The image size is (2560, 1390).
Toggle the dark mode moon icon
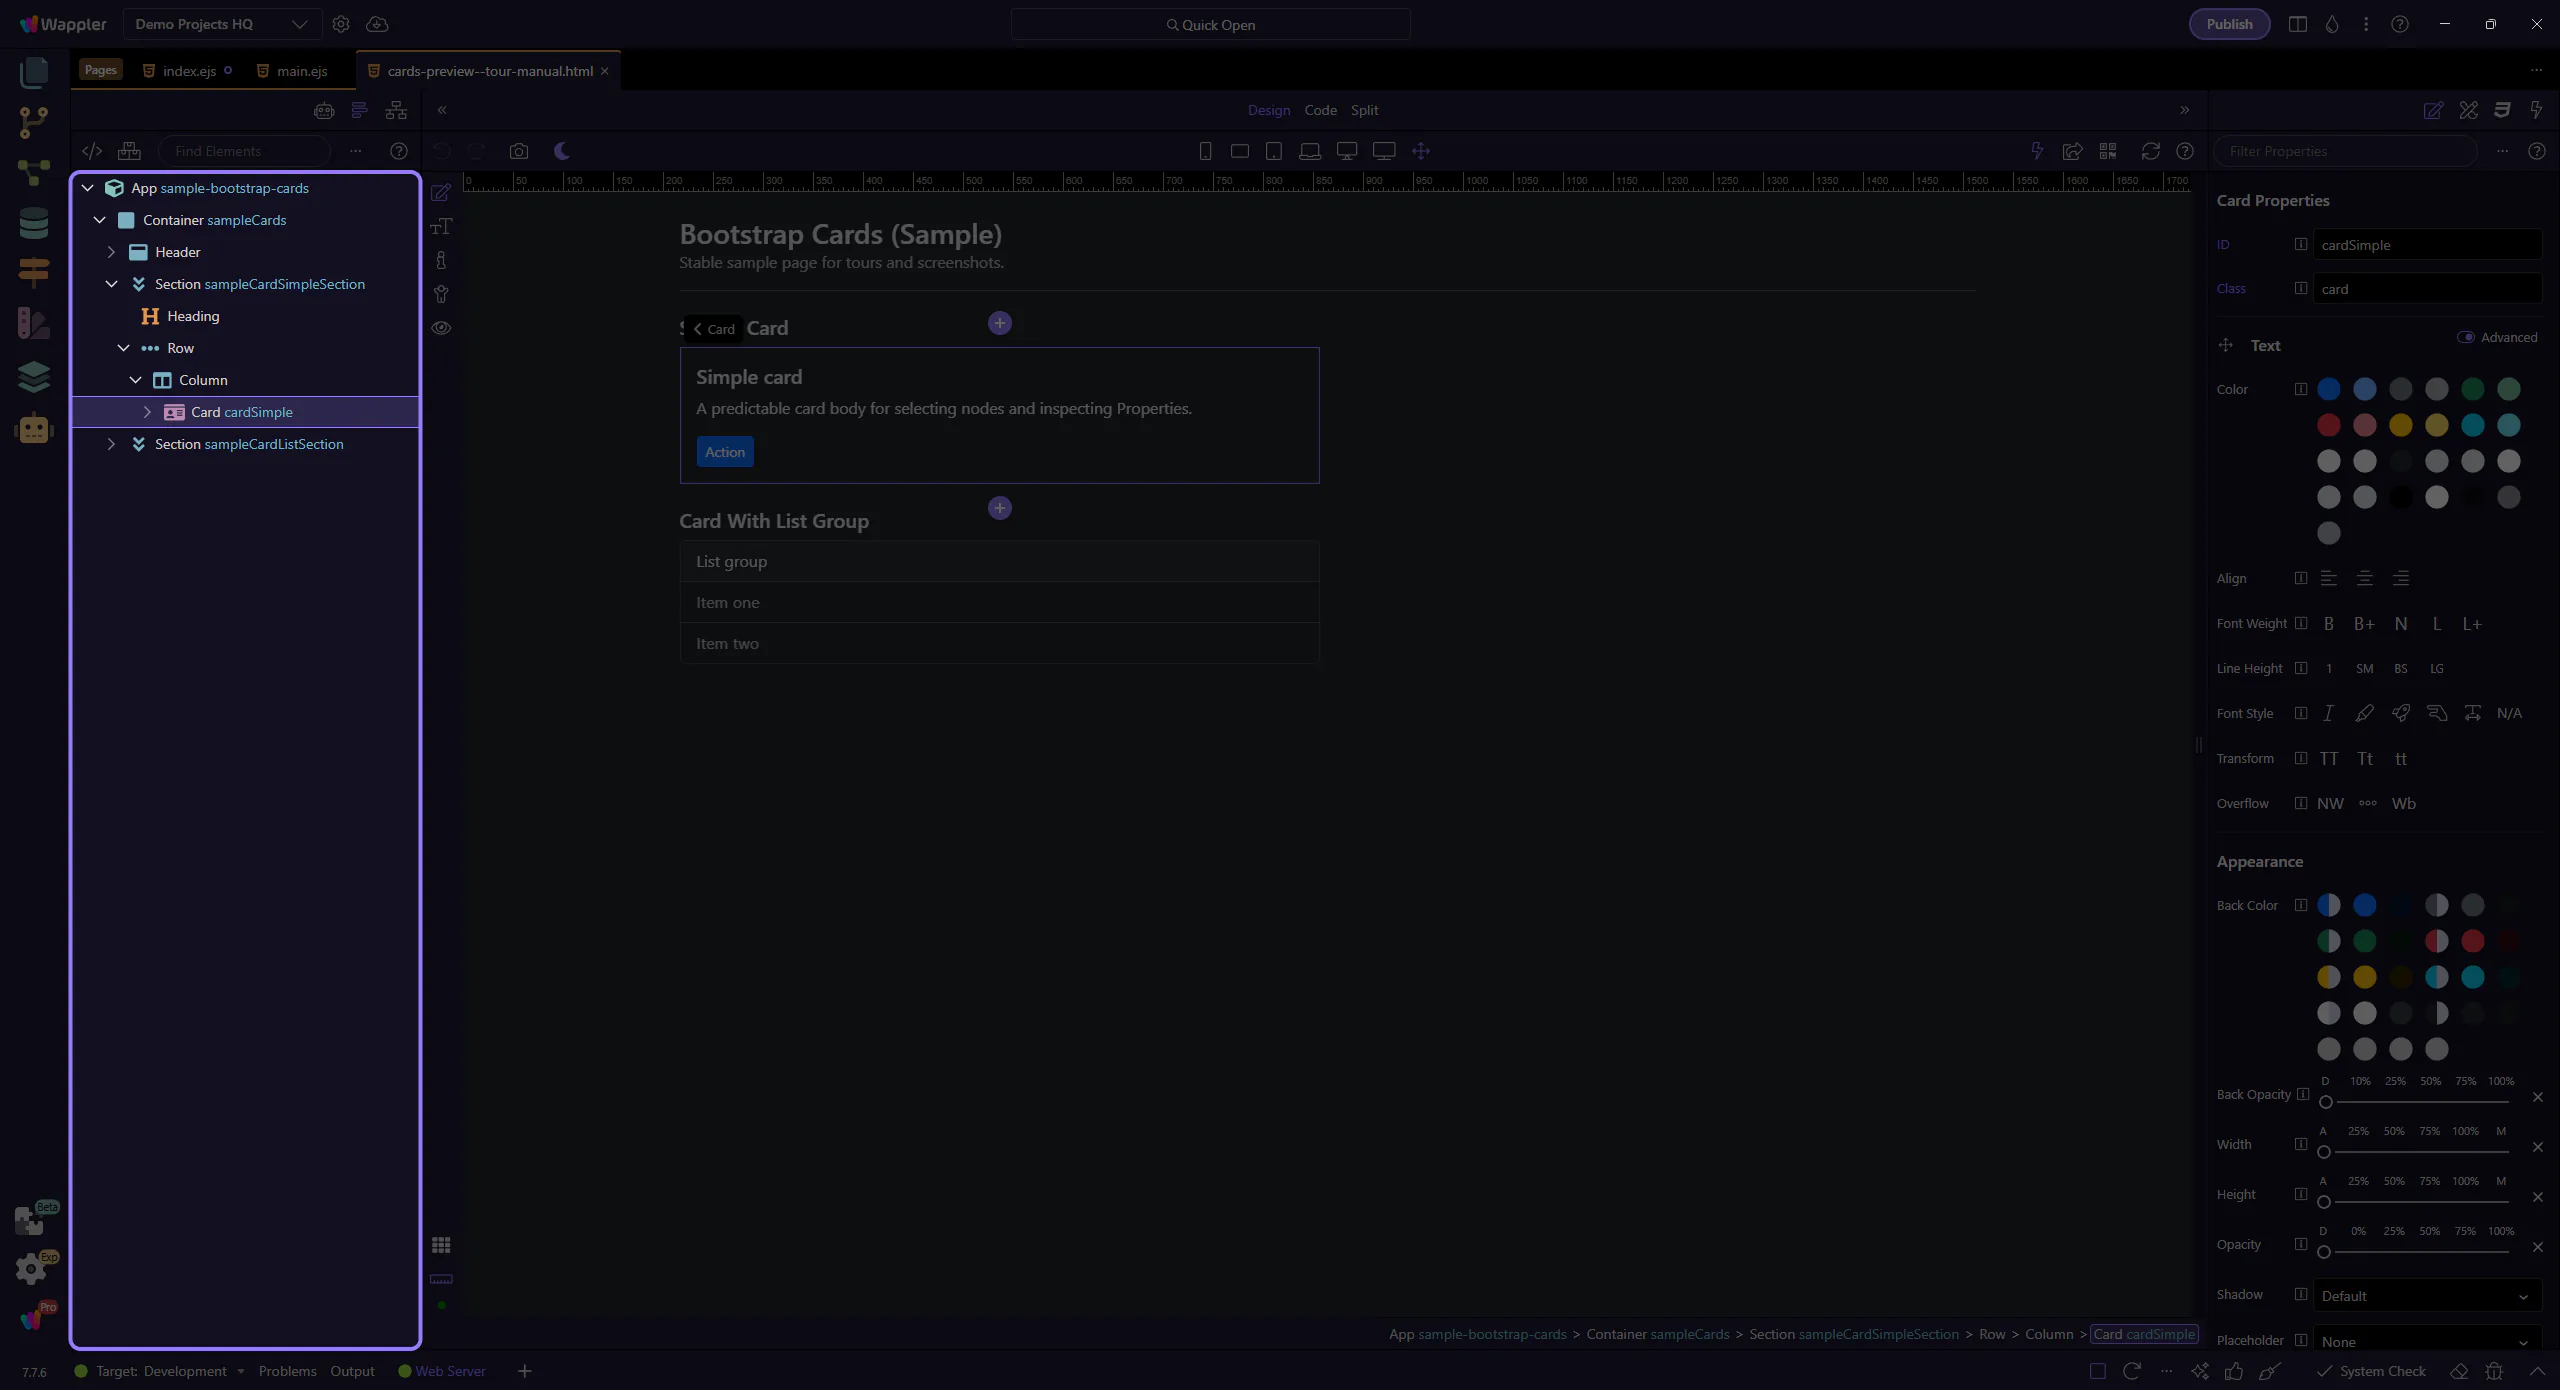point(562,151)
